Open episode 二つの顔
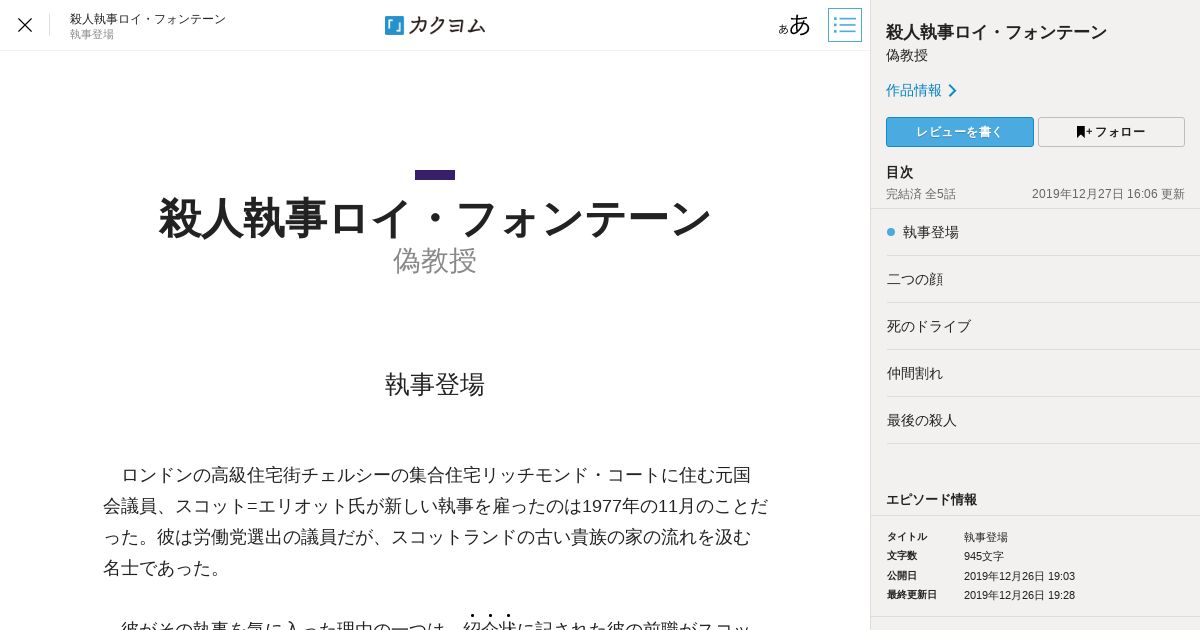1200x630 pixels. pyautogui.click(x=1043, y=279)
